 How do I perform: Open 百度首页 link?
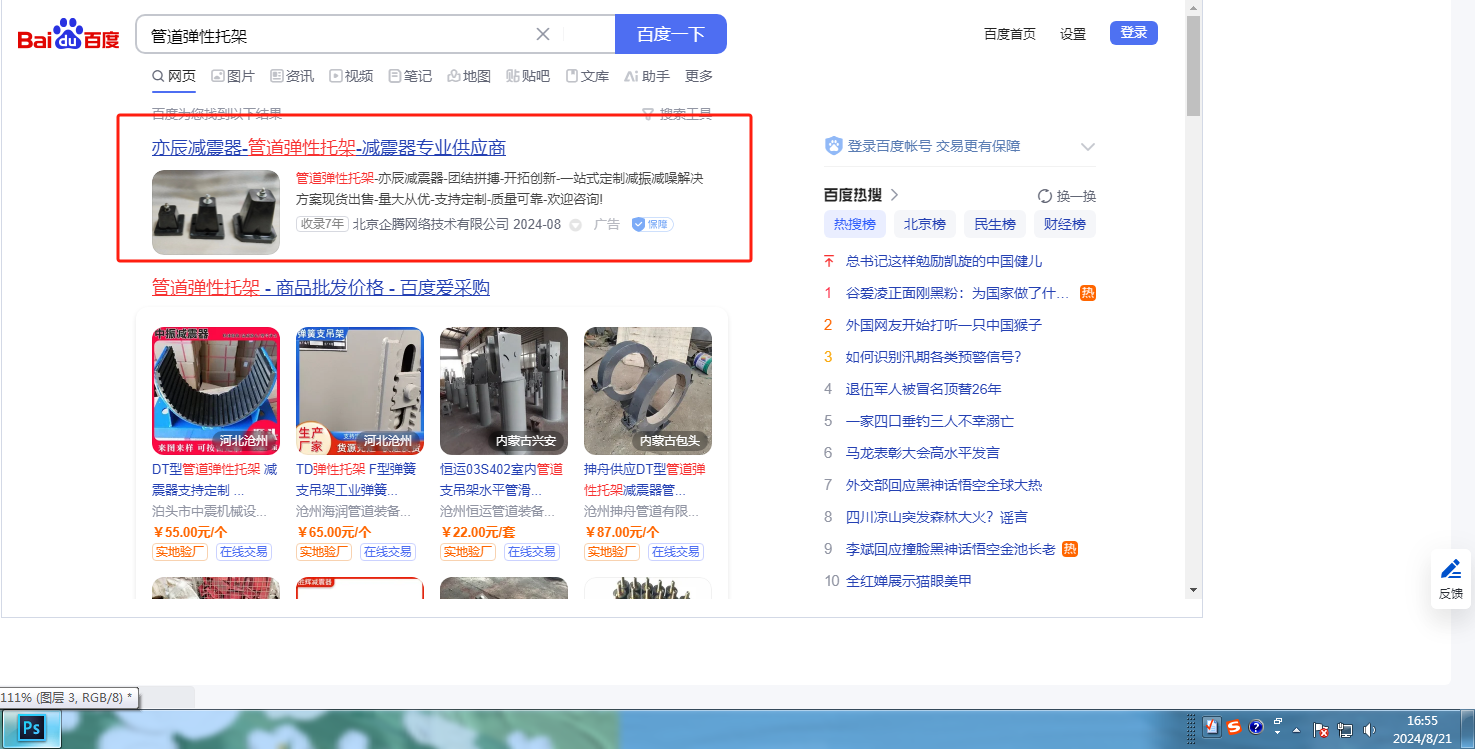[x=1010, y=34]
